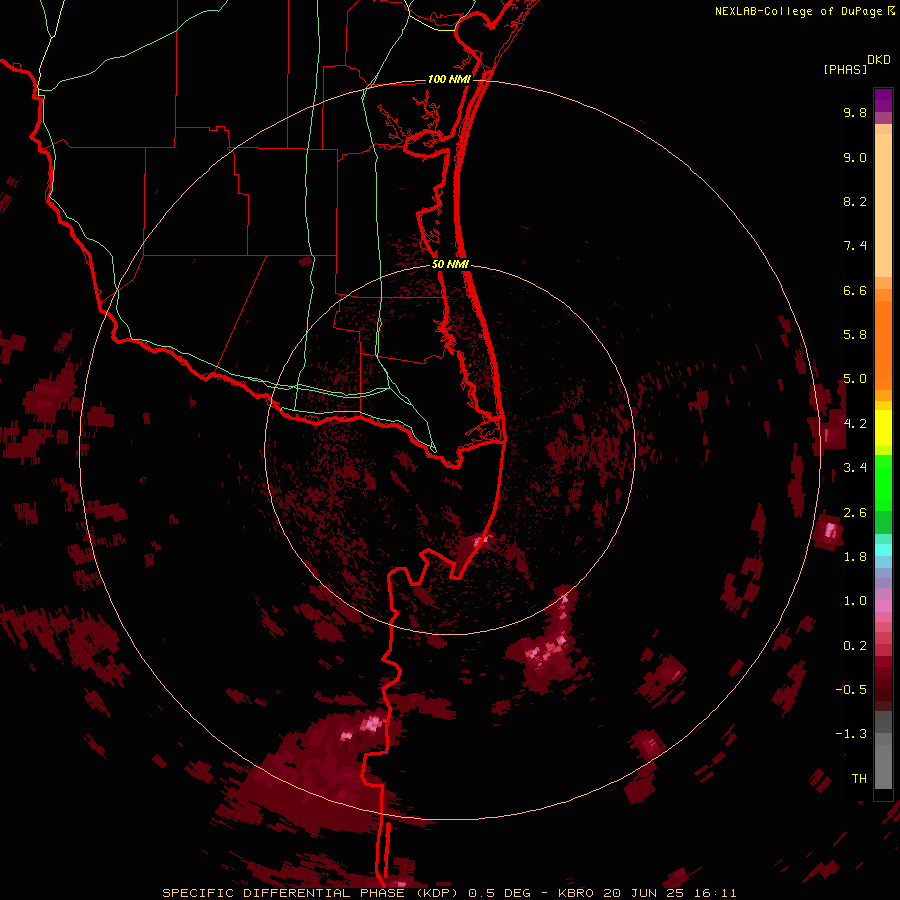Click the Specific Differential Phase (KDP) product title

312,893
